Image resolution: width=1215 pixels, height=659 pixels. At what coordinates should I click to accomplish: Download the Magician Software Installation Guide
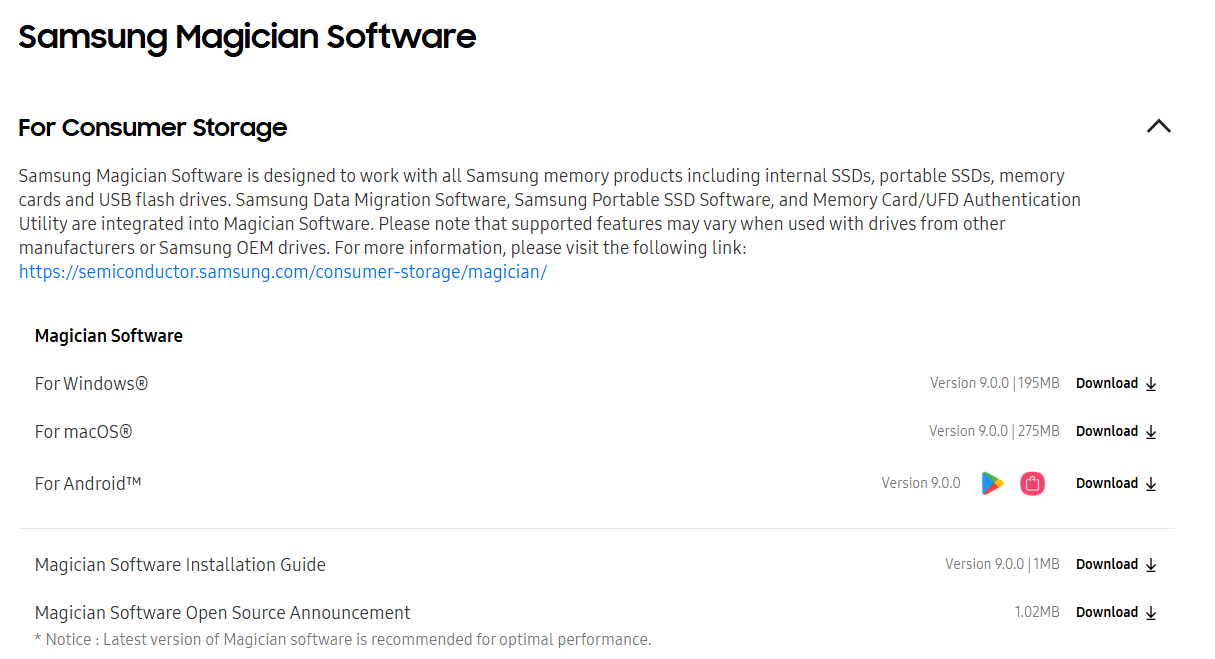click(x=1116, y=565)
